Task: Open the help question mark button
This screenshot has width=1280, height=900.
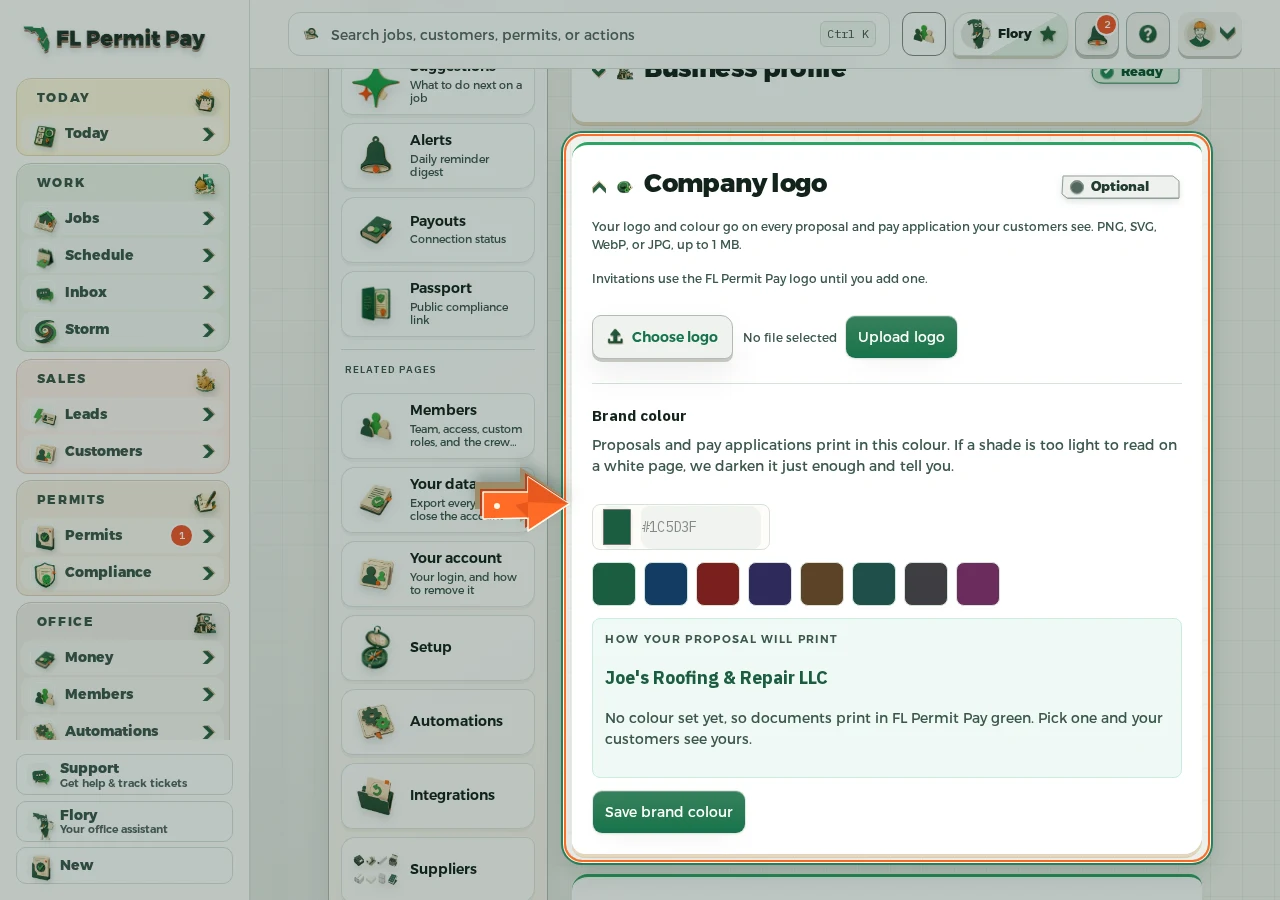Action: pyautogui.click(x=1148, y=34)
